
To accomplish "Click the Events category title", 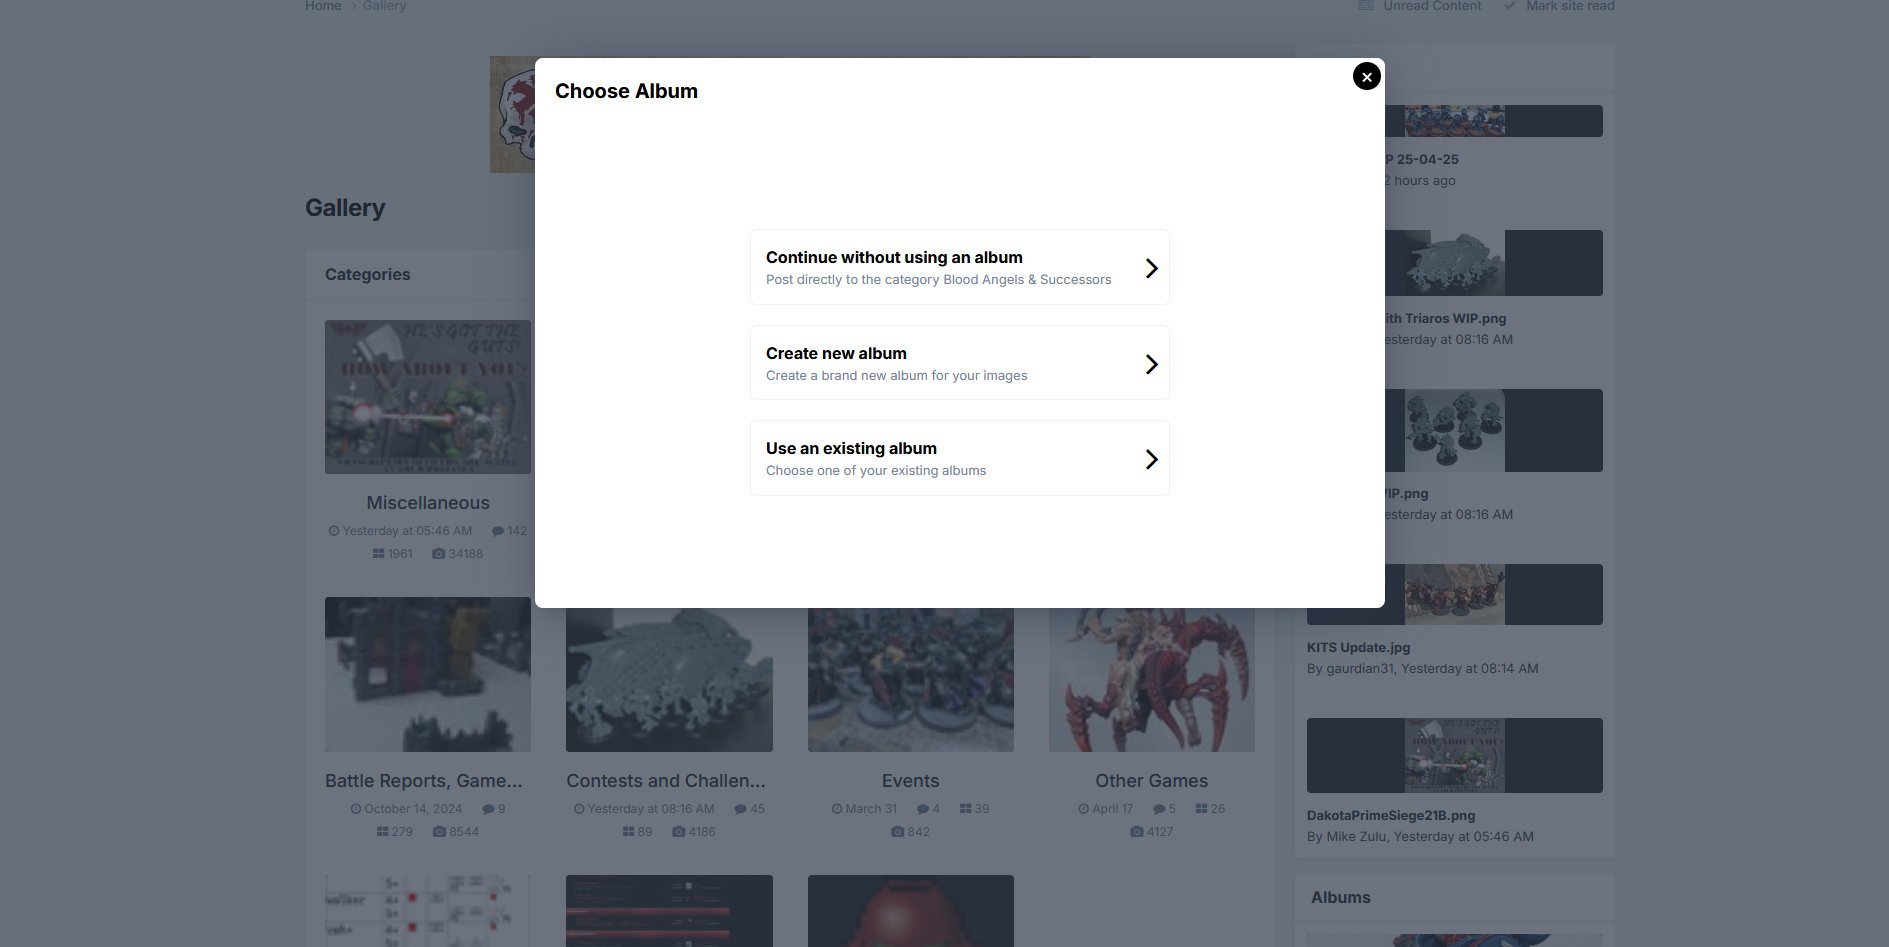I will (910, 781).
